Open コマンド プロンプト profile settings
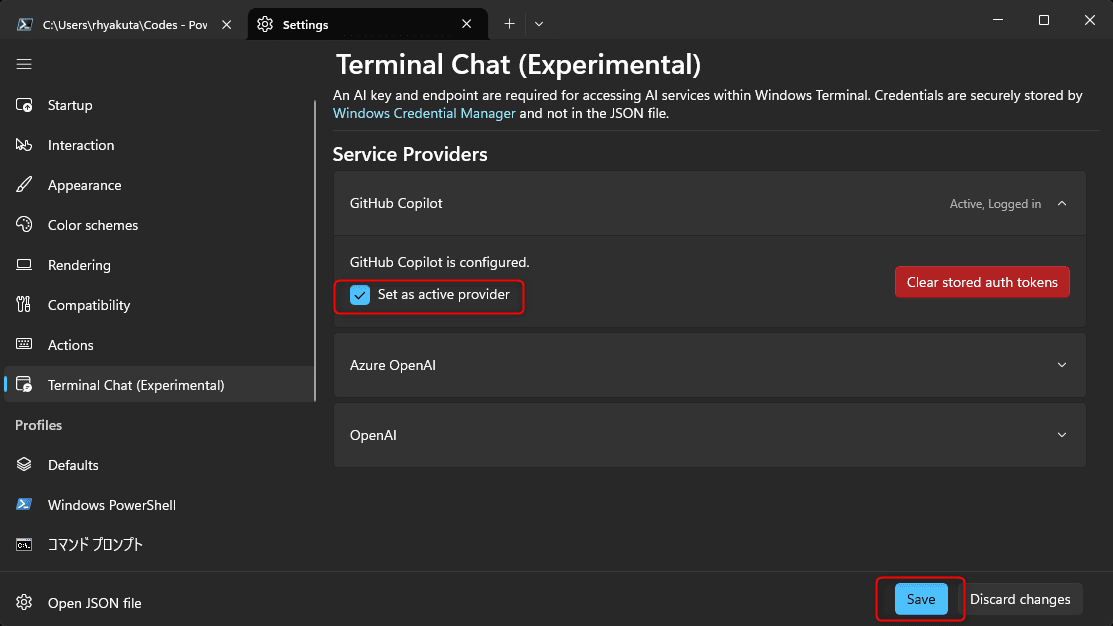 click(159, 544)
